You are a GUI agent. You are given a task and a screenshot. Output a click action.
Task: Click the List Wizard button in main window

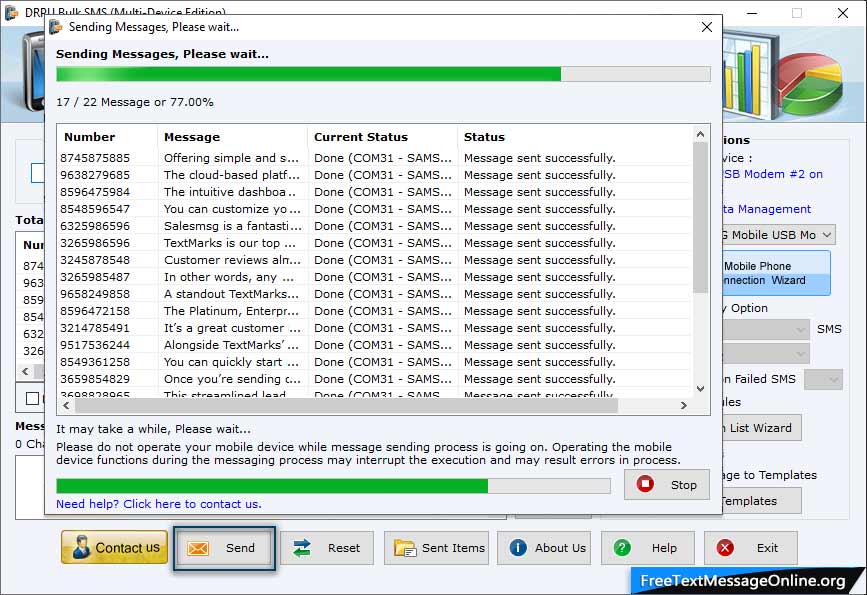(761, 427)
